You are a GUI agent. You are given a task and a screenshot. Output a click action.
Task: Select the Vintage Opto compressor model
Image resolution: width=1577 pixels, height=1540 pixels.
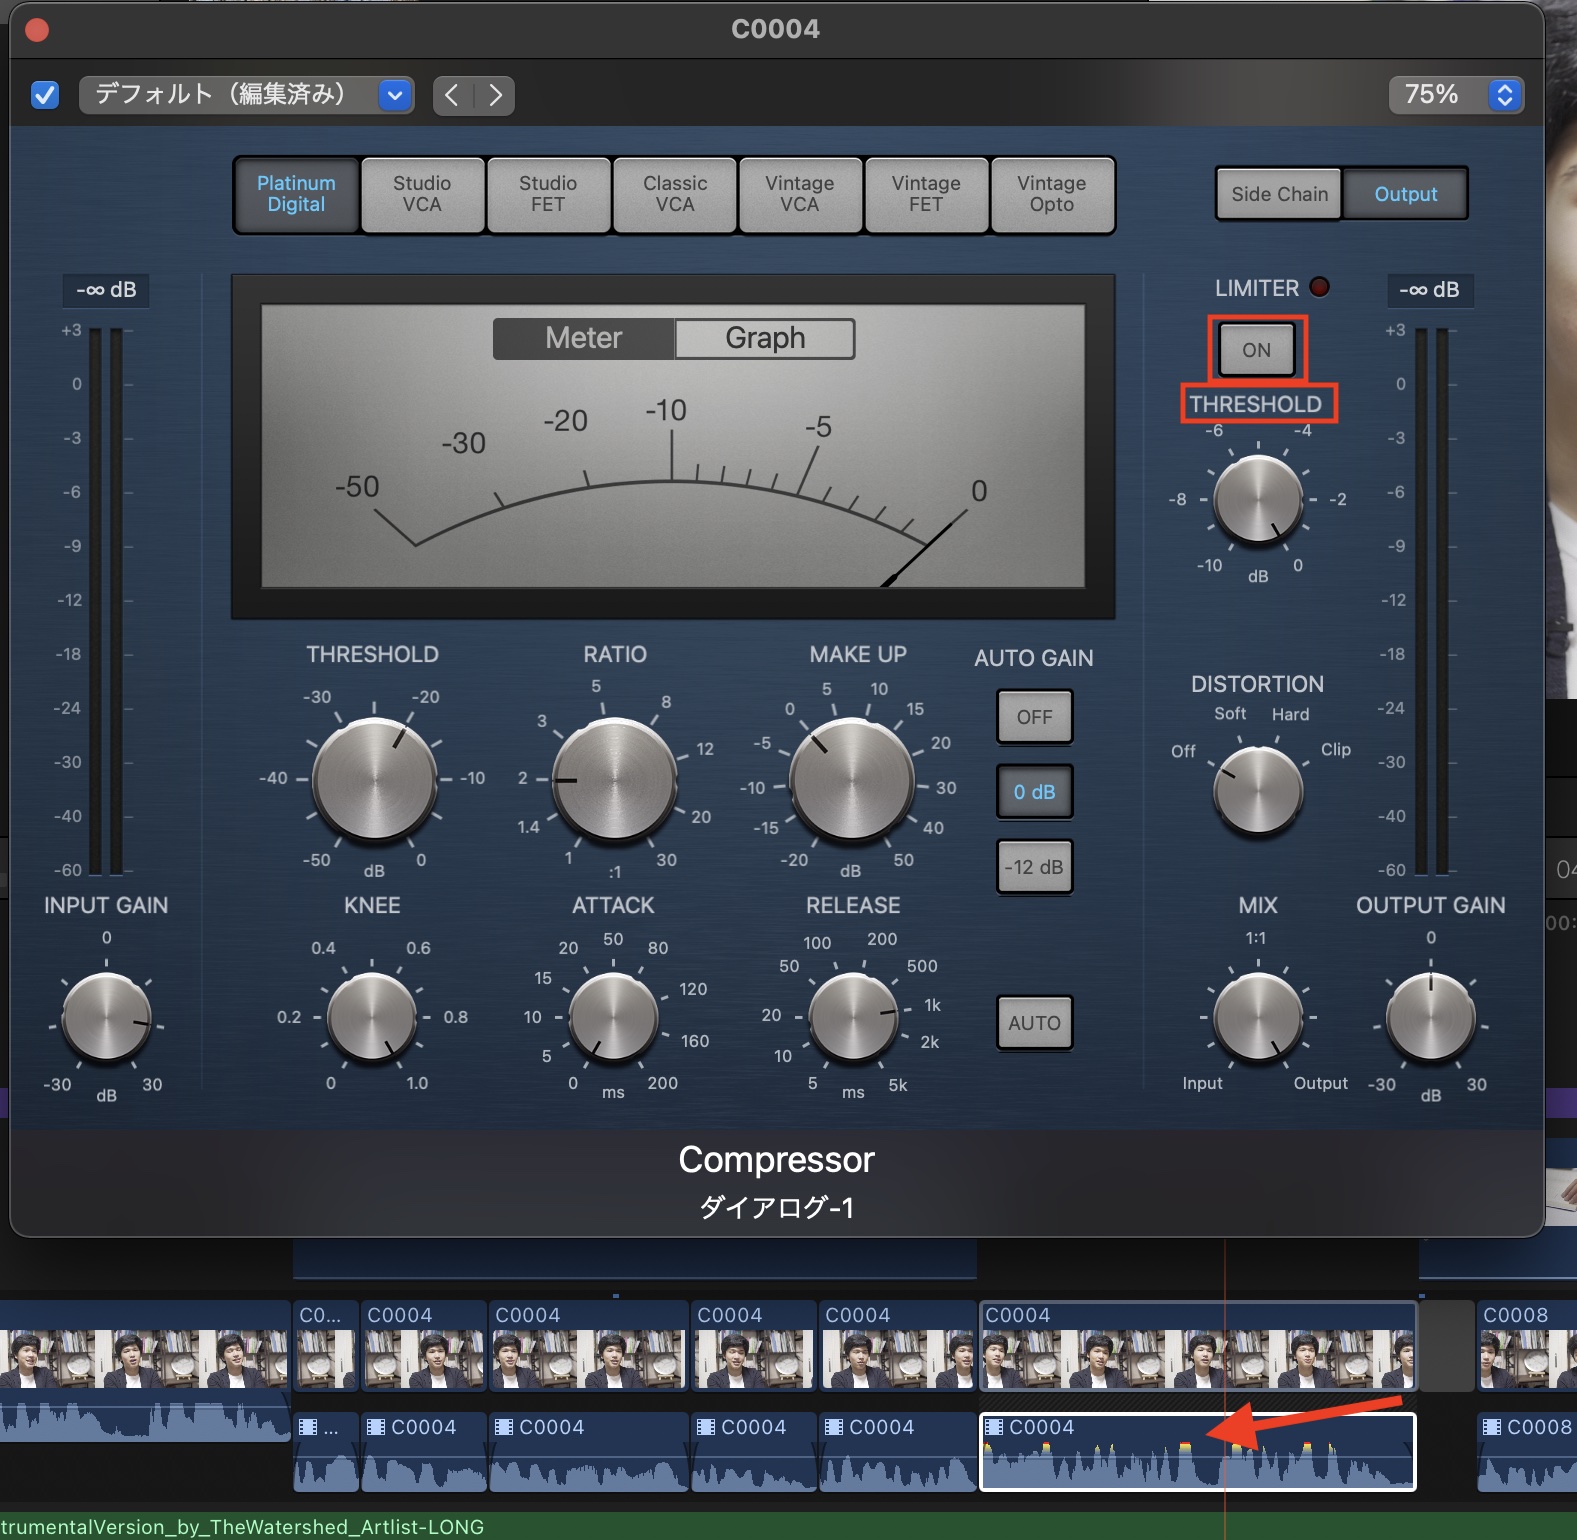point(1051,194)
